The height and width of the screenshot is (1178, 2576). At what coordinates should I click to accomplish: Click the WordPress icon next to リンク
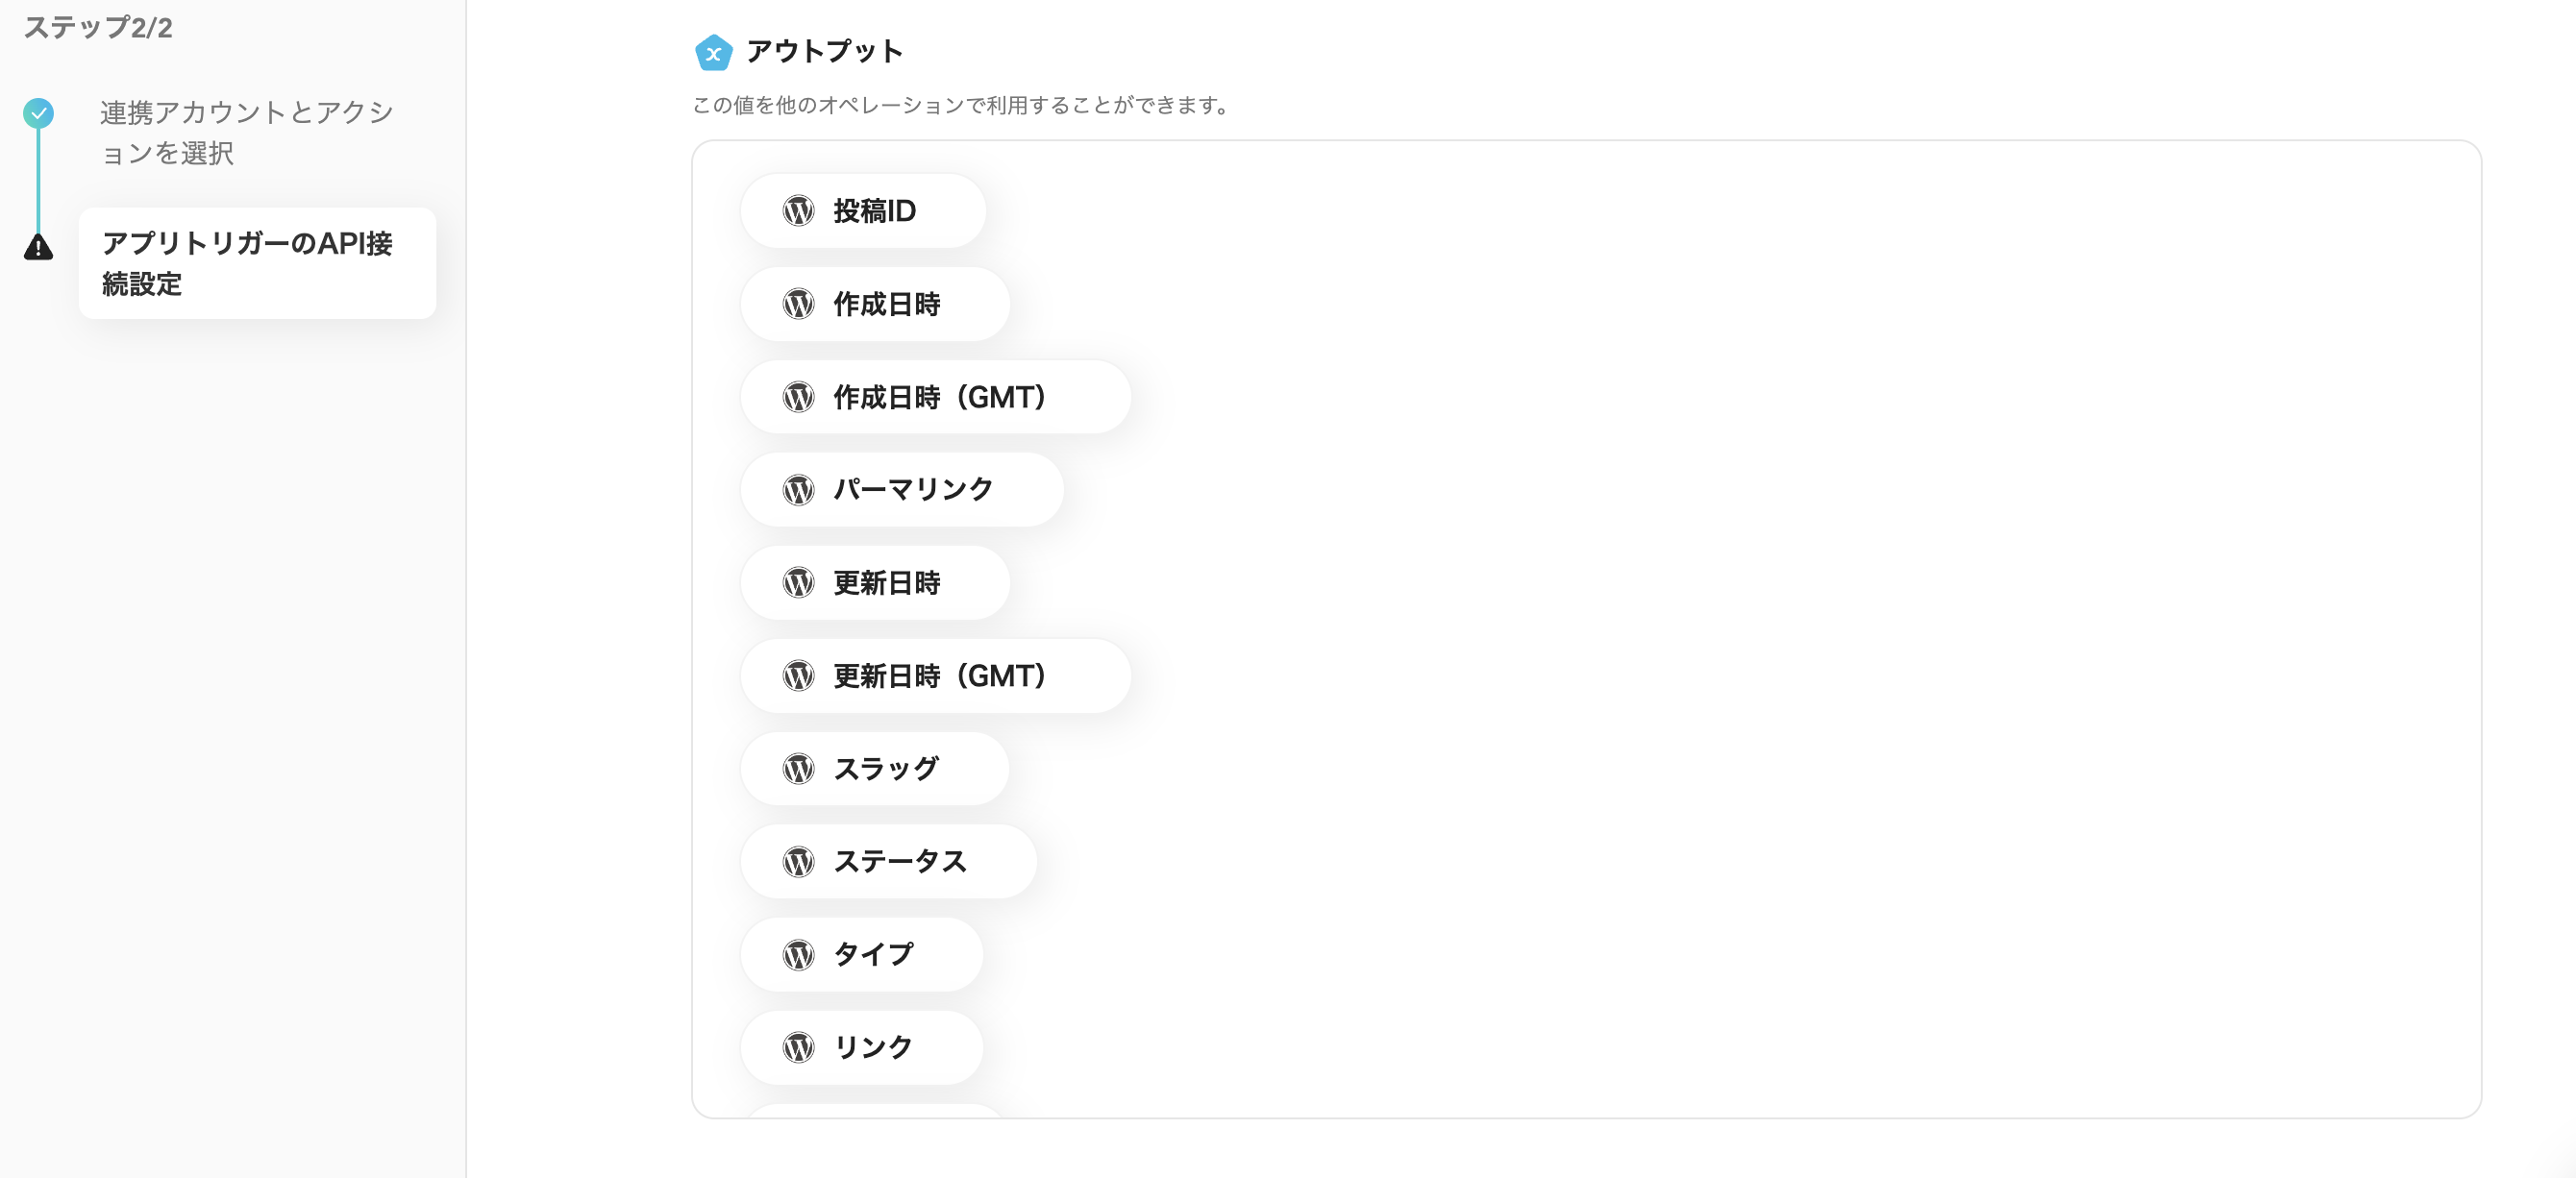(799, 1047)
